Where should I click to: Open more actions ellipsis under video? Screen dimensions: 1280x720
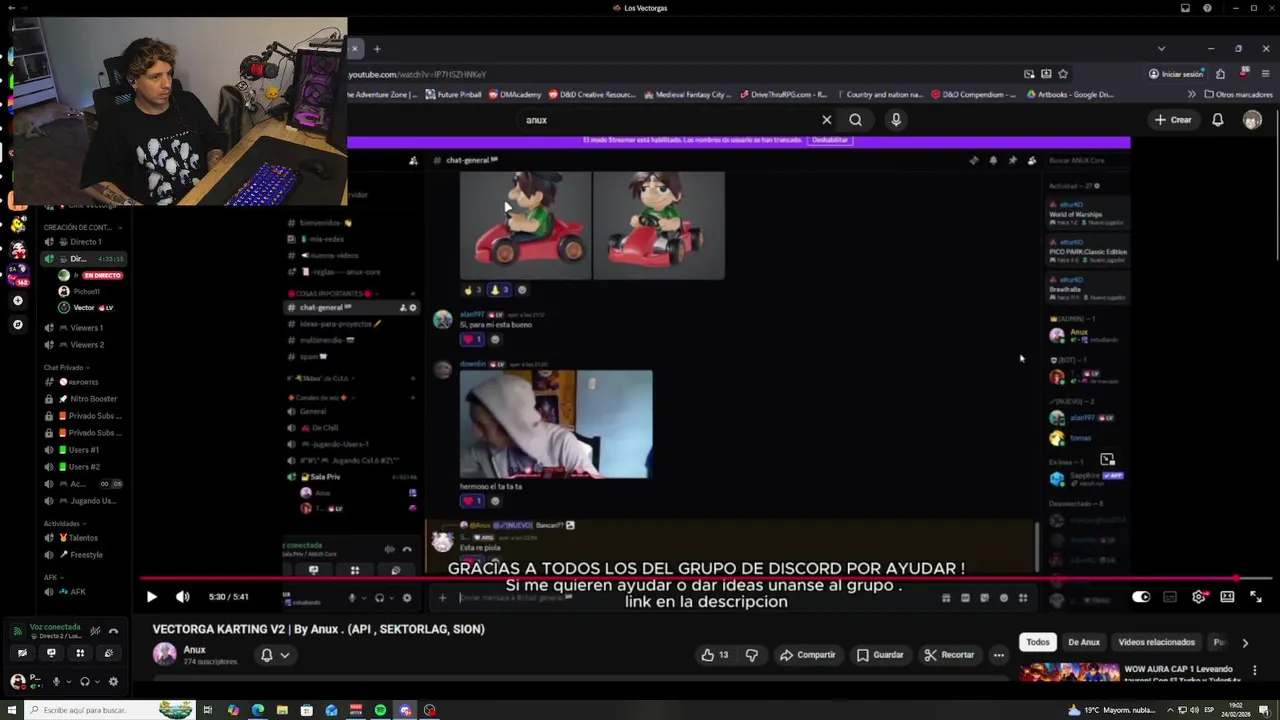click(x=998, y=655)
